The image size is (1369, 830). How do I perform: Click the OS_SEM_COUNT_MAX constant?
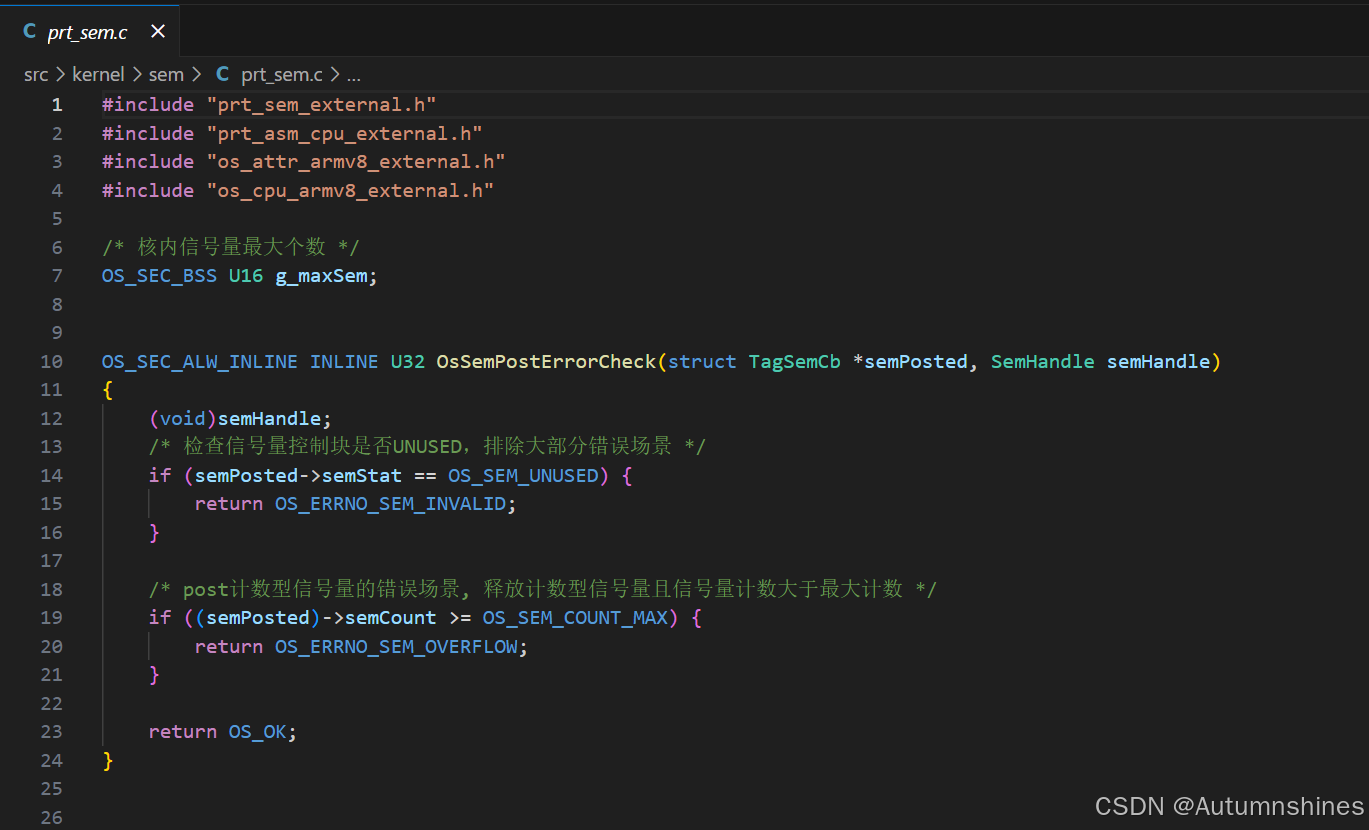[575, 618]
